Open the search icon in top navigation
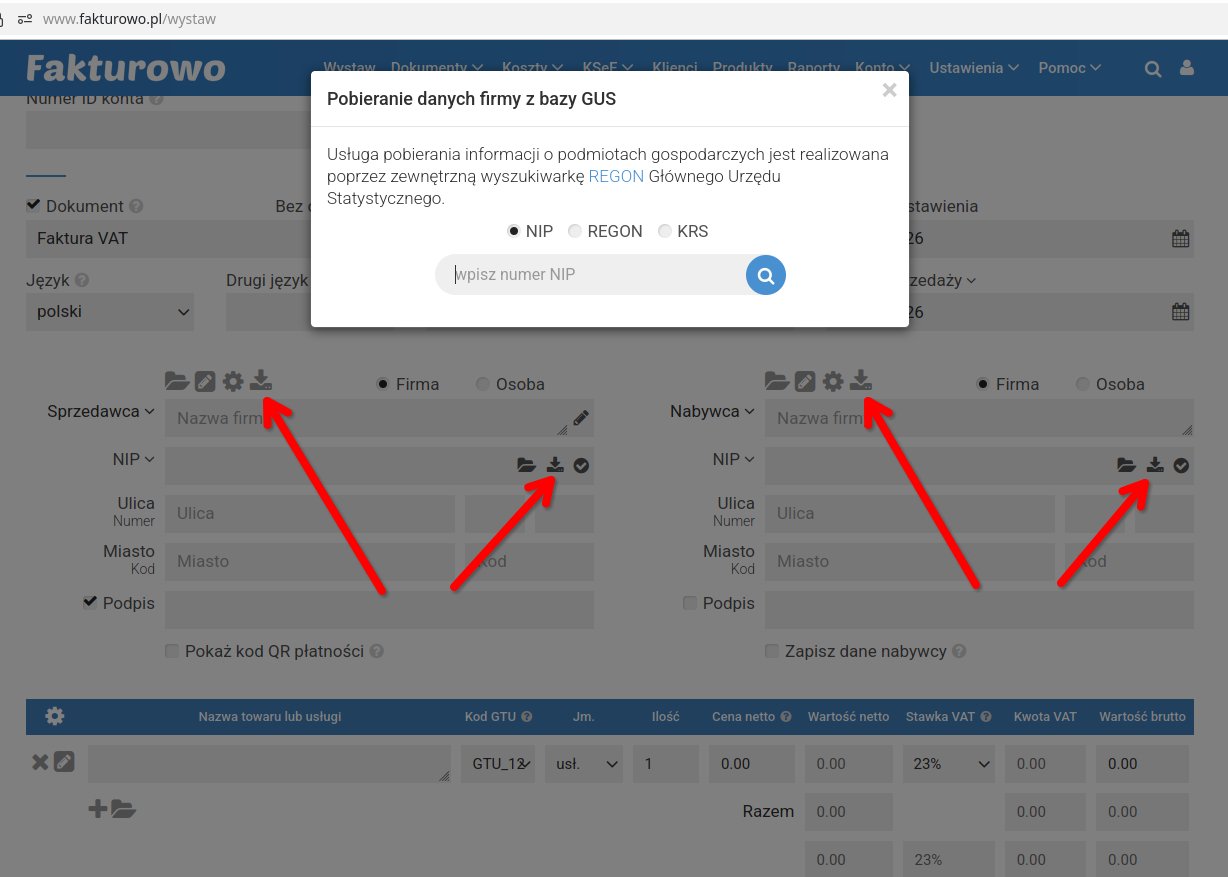 [1153, 68]
